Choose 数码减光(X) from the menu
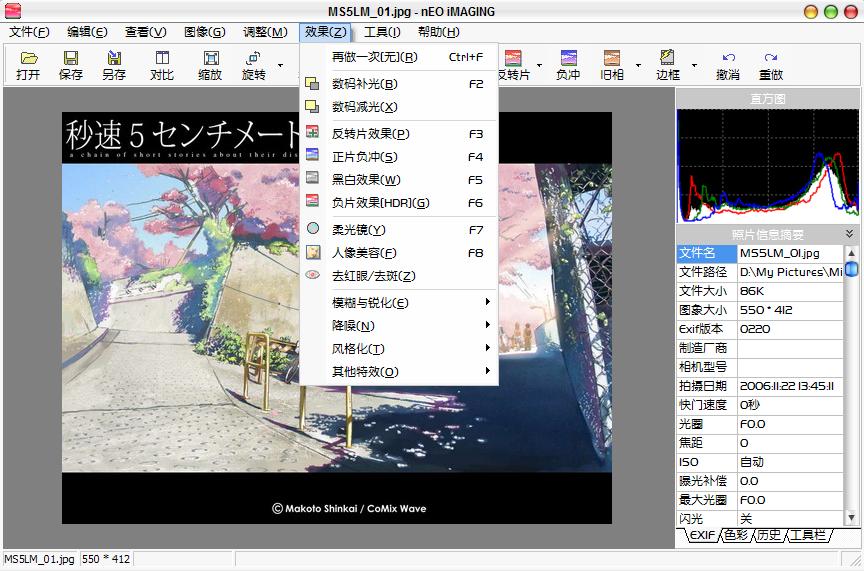Screen dimensions: 864x571 [x=399, y=107]
